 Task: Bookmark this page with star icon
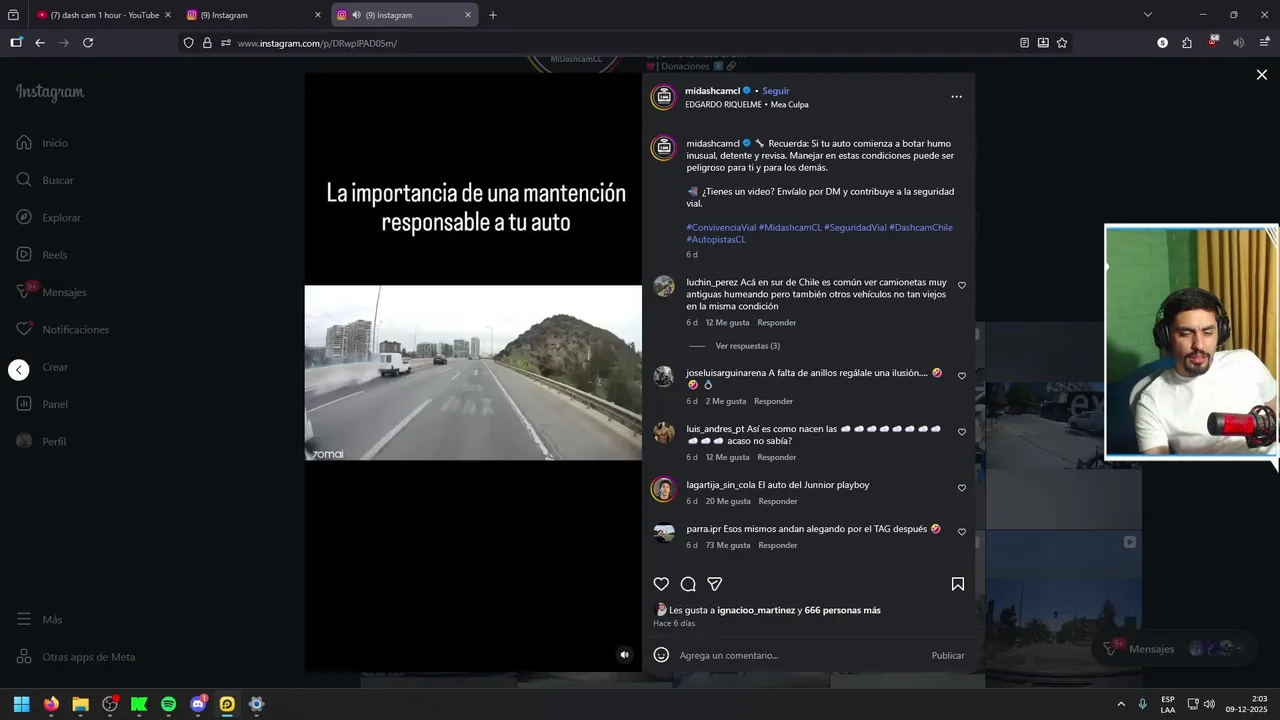1062,43
